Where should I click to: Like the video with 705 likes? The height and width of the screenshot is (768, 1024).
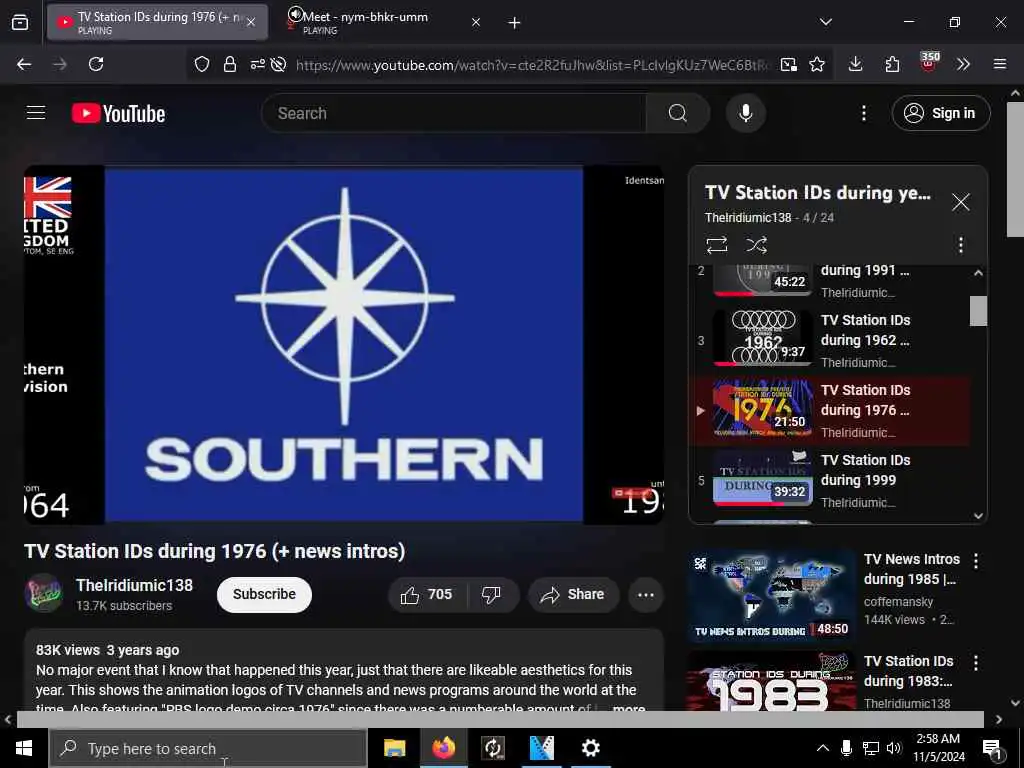[427, 594]
